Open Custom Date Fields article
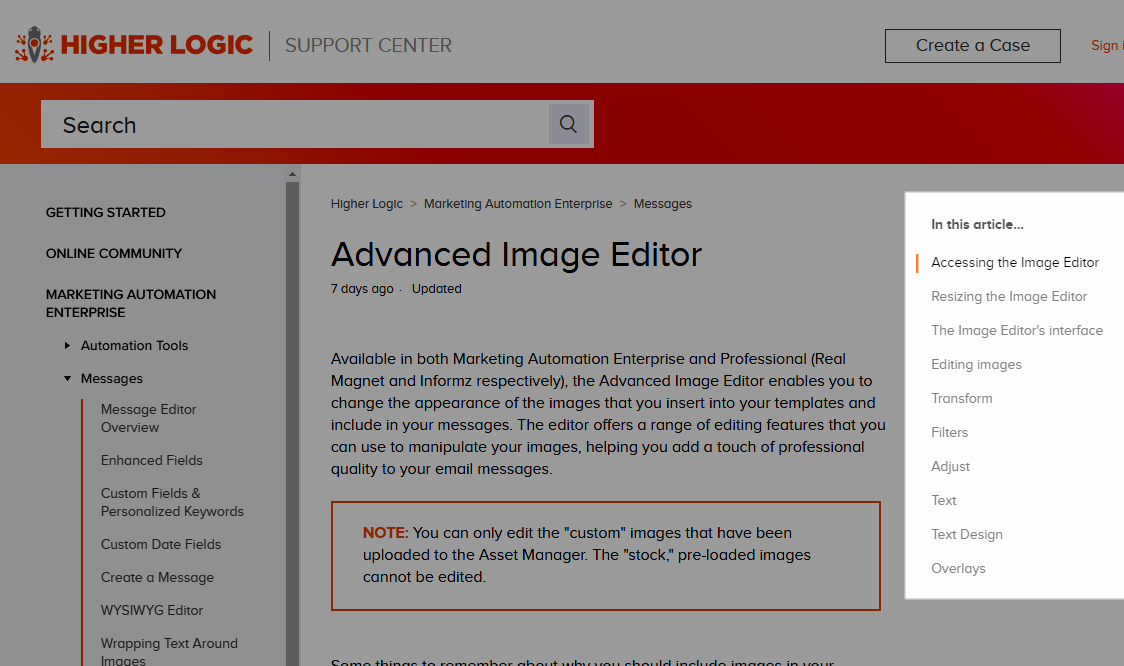 [x=161, y=544]
